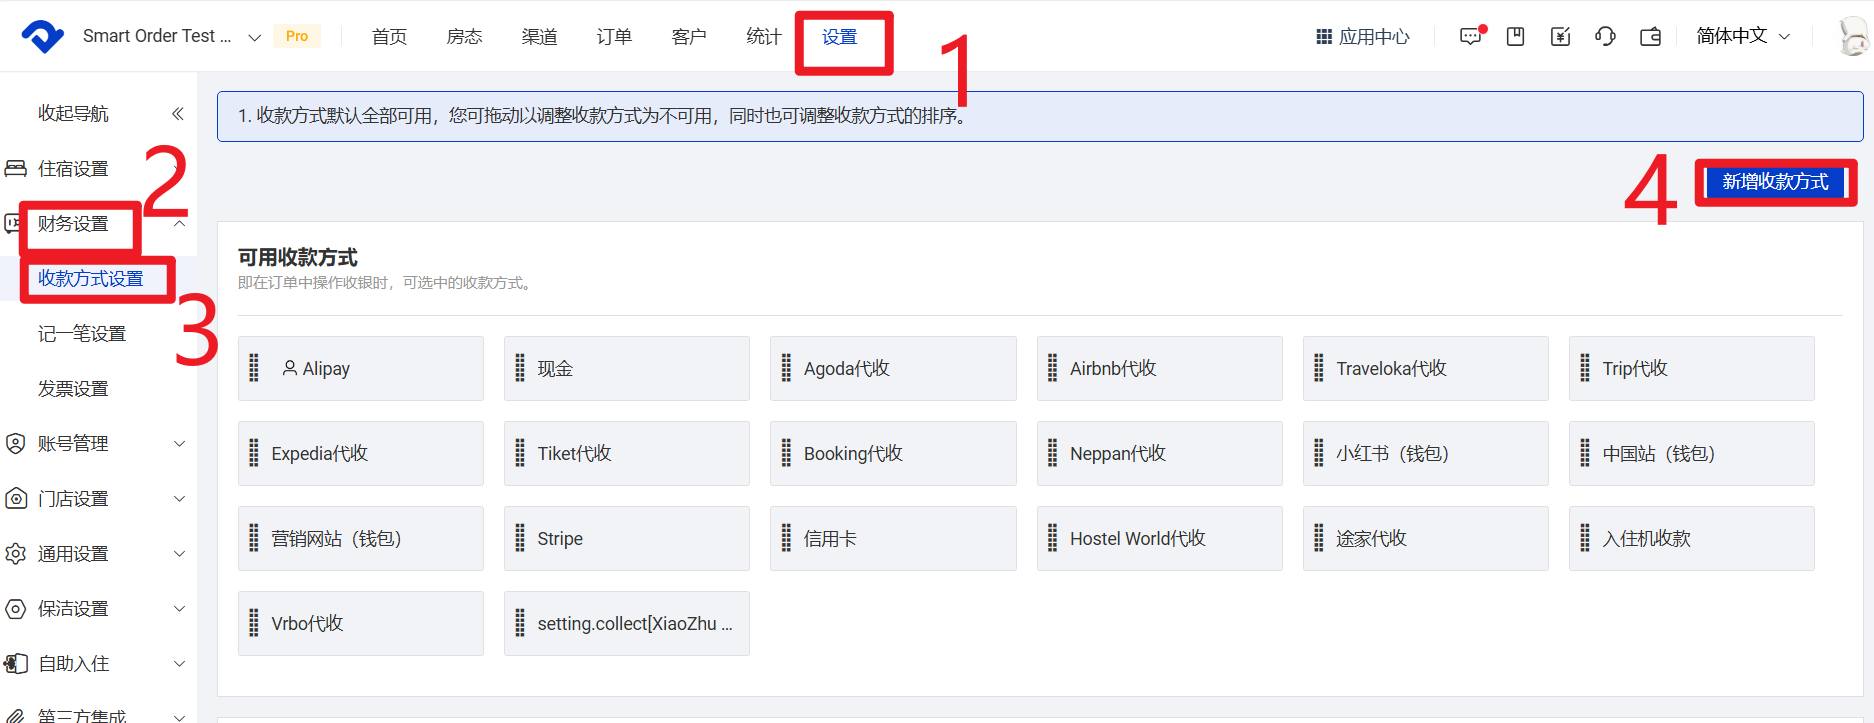Go to 发票设置 in the sidebar

click(73, 388)
